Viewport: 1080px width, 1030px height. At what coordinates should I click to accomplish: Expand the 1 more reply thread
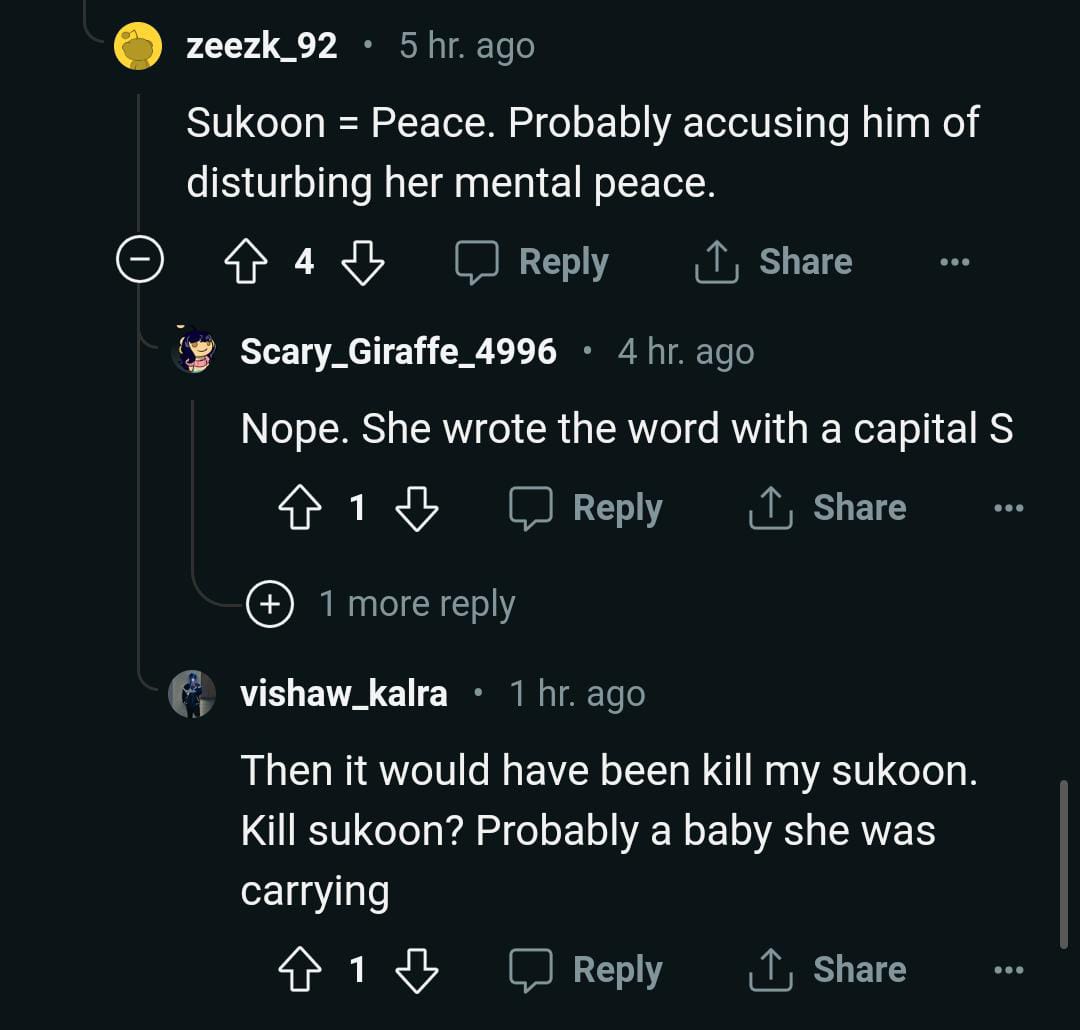pos(270,604)
